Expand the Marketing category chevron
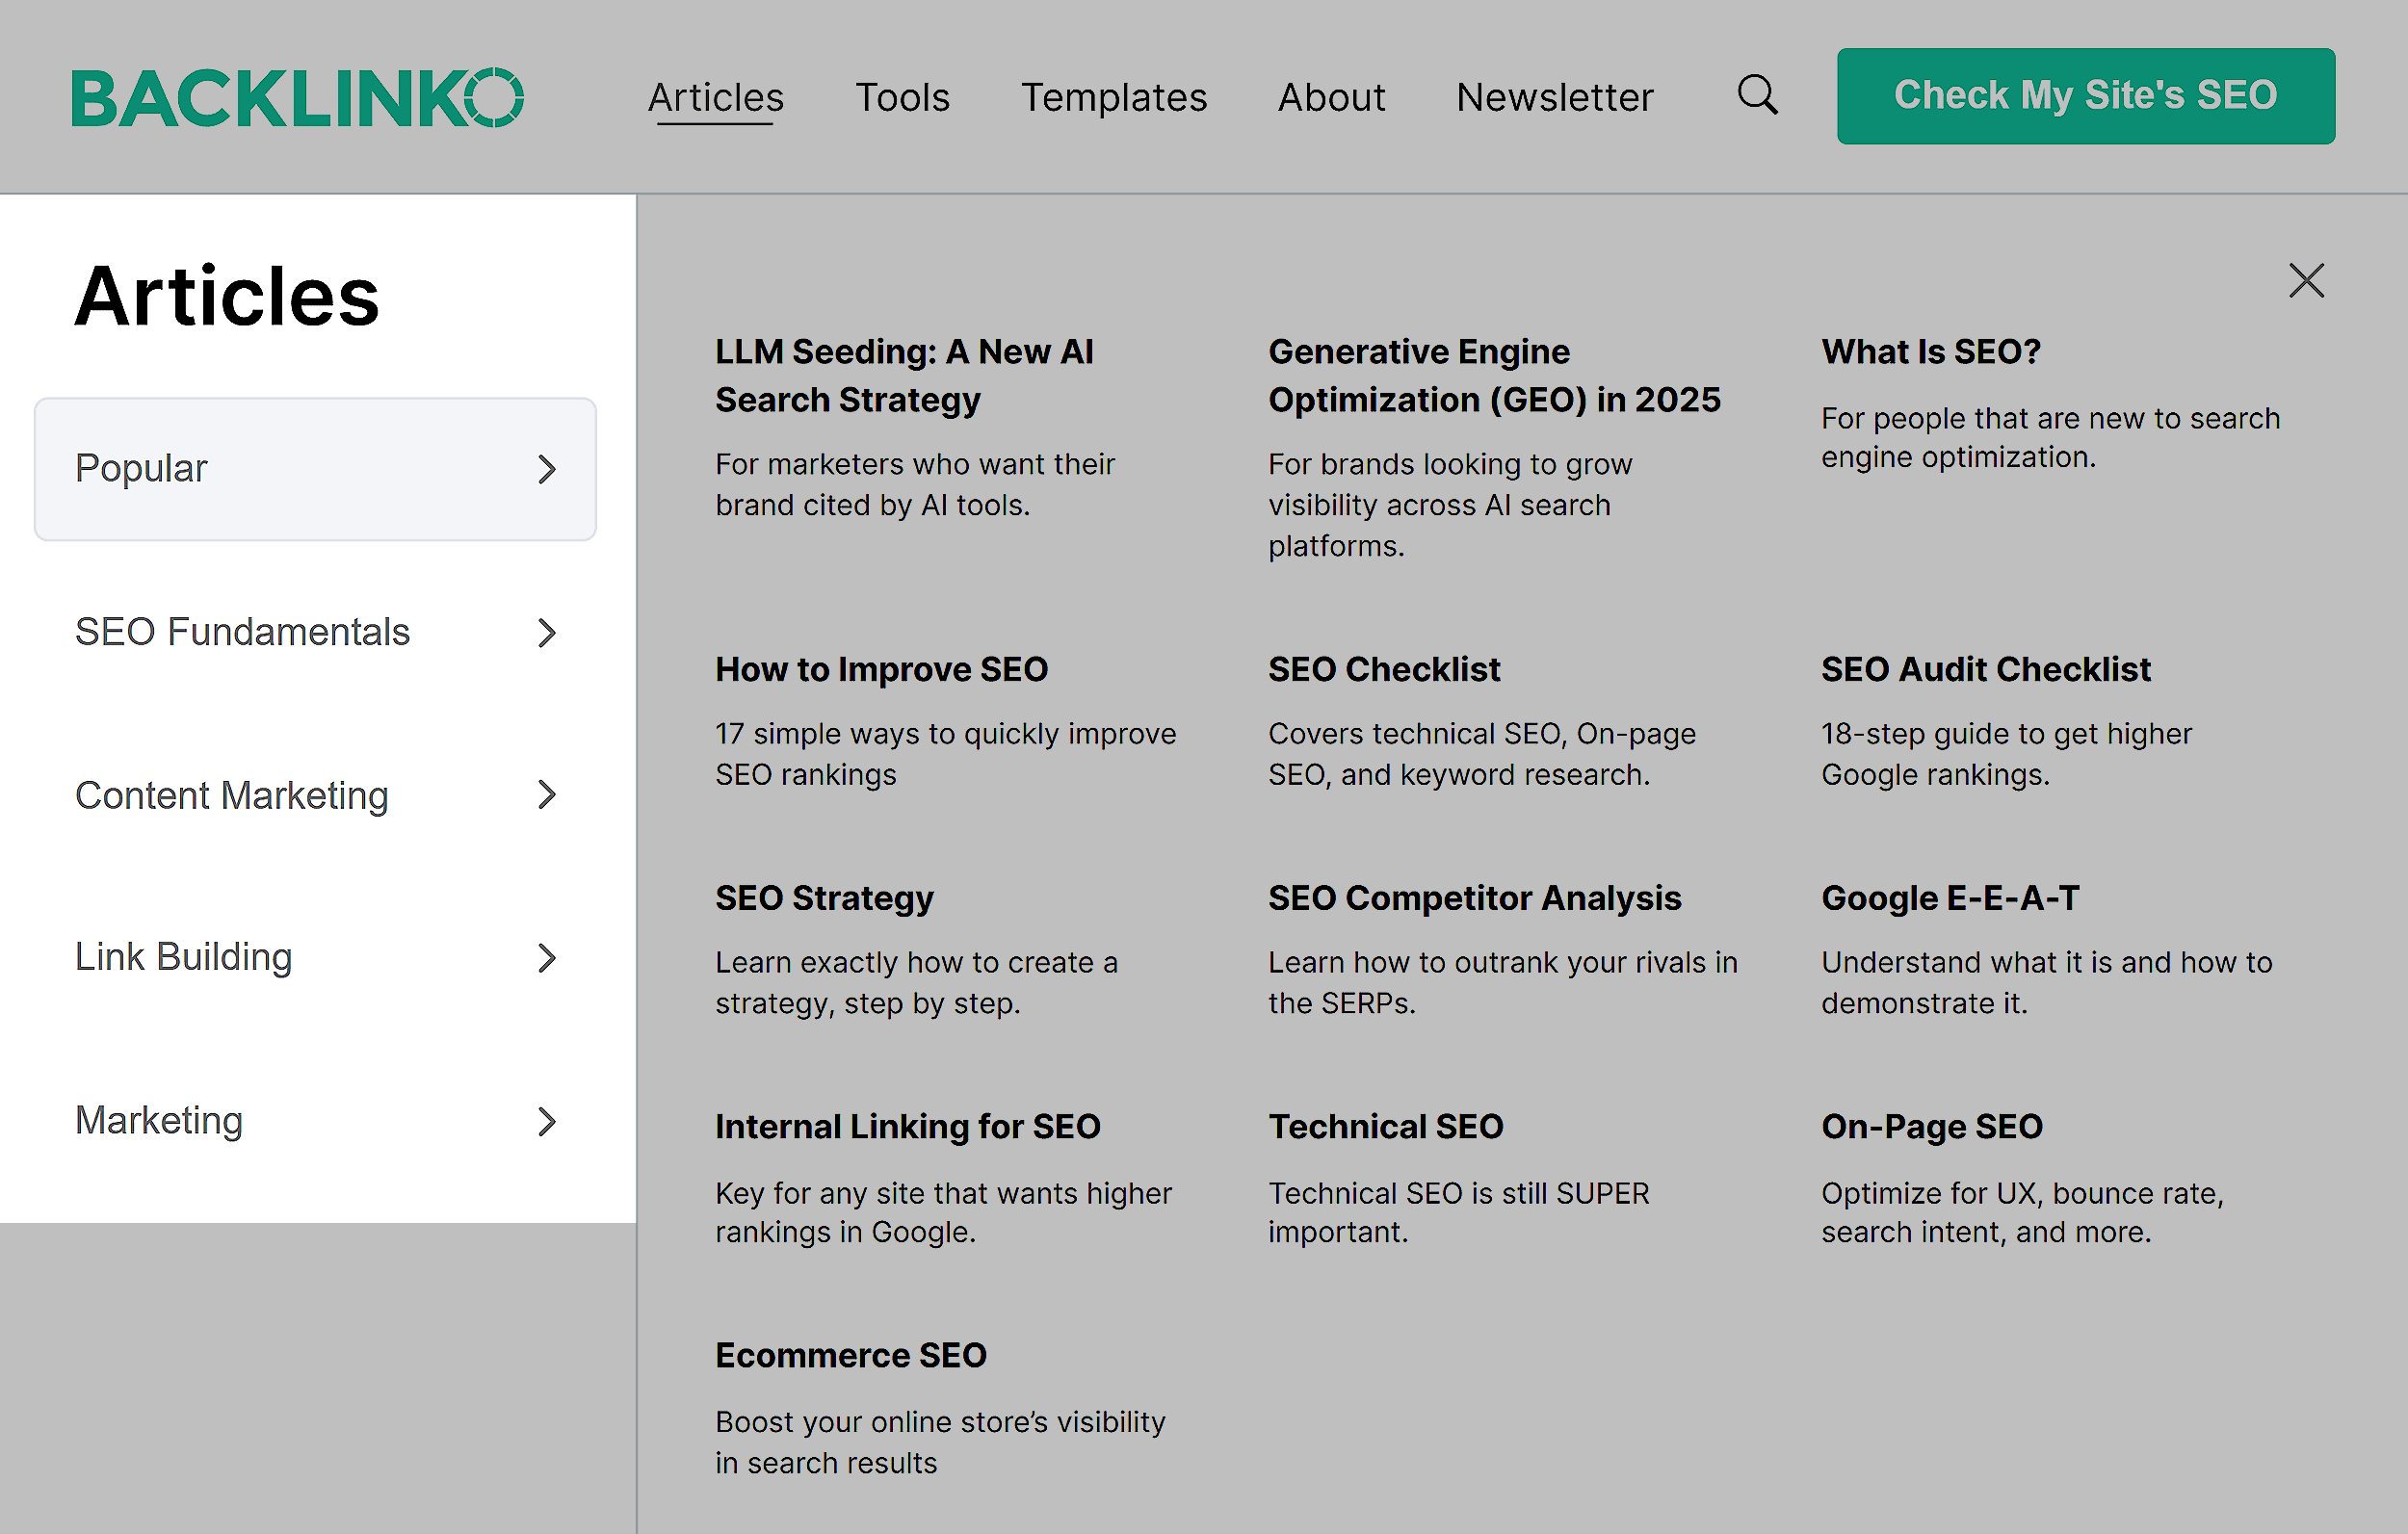Screen dimensions: 2408x1534 (546, 1121)
